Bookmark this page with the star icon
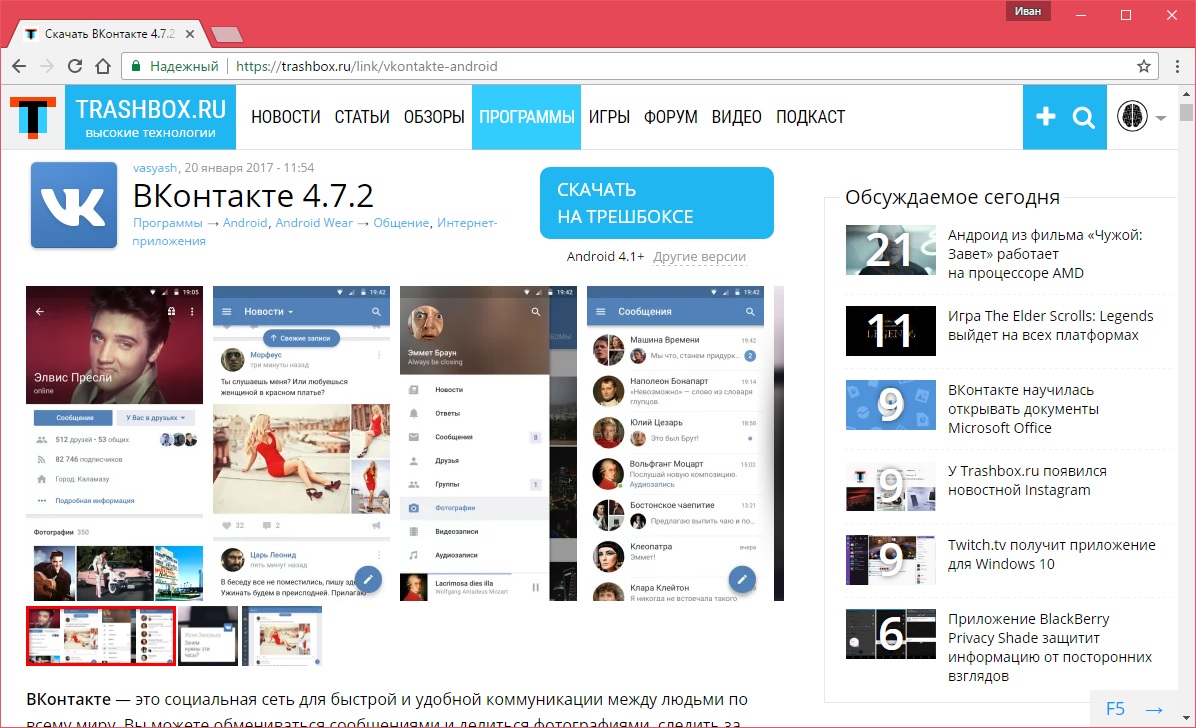Image resolution: width=1196 pixels, height=728 pixels. (x=1143, y=66)
